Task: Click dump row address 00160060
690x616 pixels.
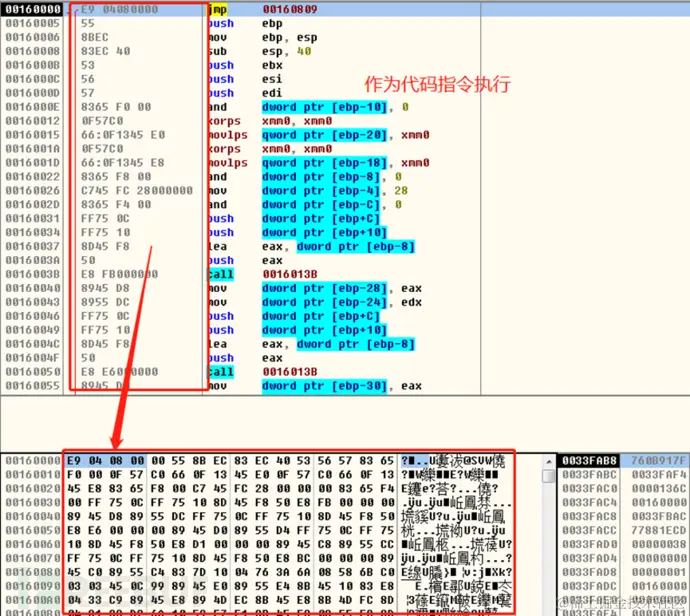Action: [x=33, y=544]
